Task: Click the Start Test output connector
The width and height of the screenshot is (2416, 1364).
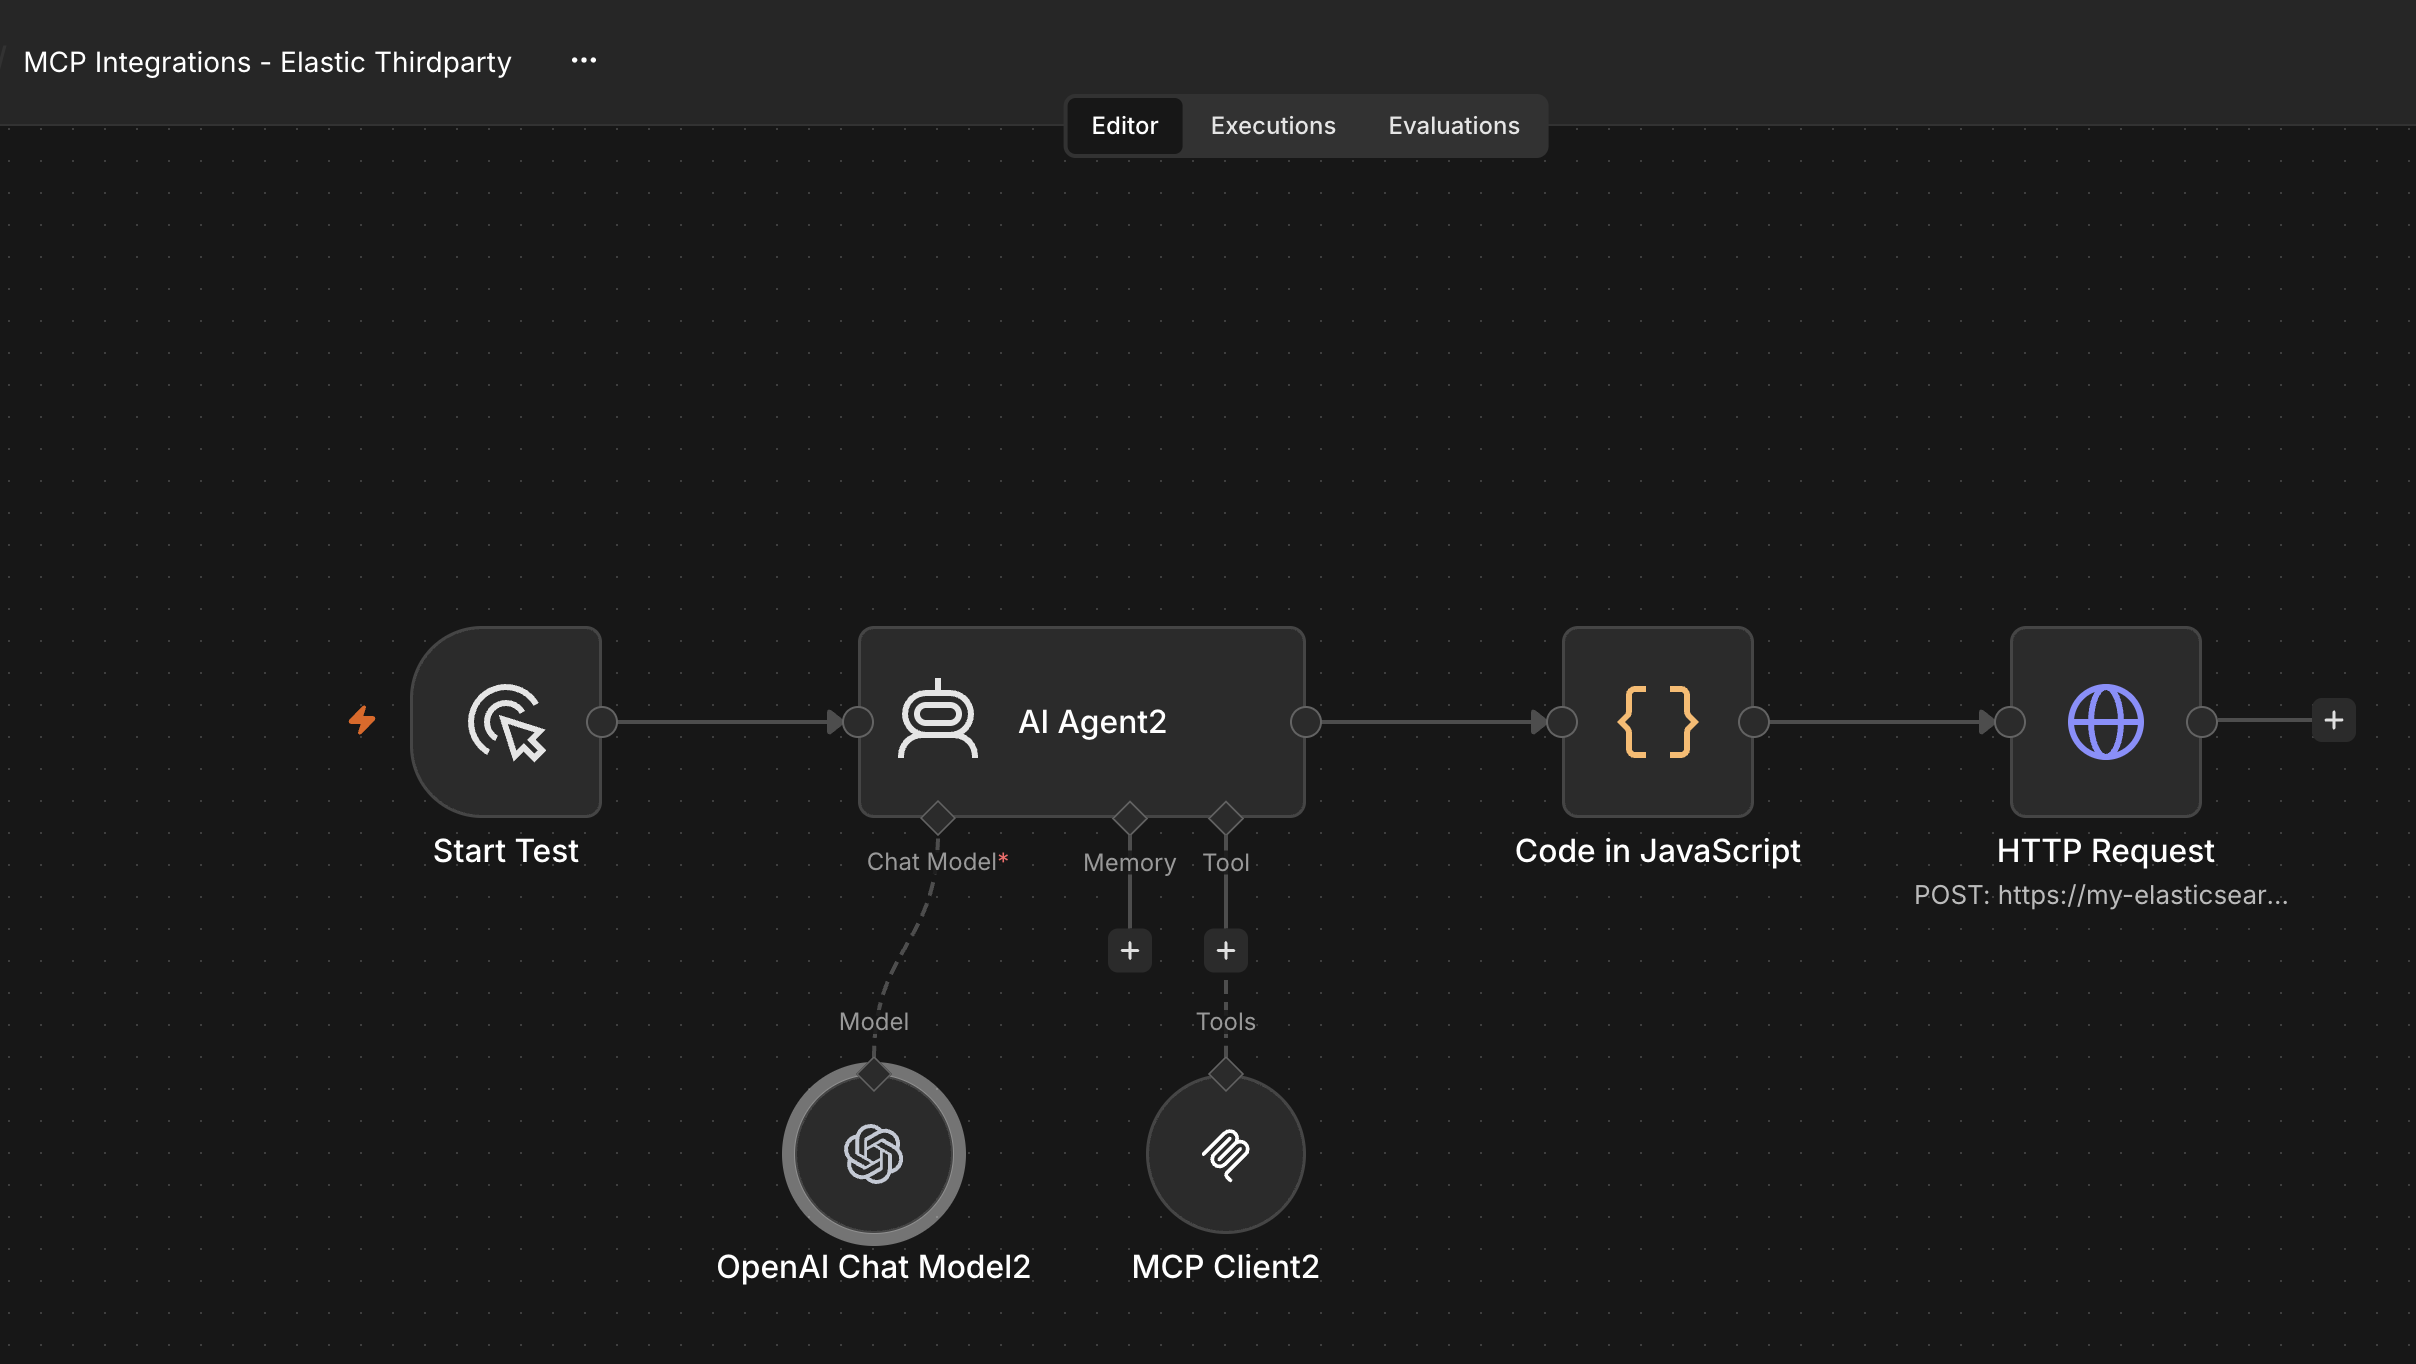Action: [x=602, y=721]
